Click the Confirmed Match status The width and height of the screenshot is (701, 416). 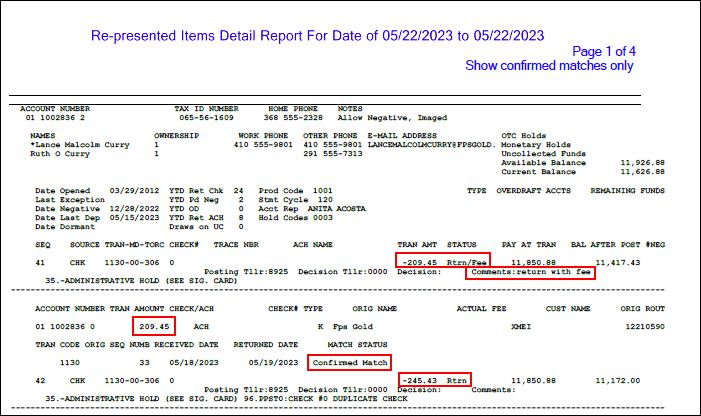tap(350, 363)
